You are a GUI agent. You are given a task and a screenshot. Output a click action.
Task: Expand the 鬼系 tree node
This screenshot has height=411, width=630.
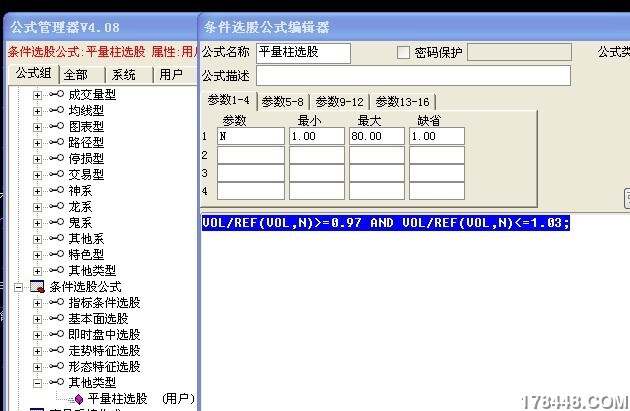coord(37,223)
